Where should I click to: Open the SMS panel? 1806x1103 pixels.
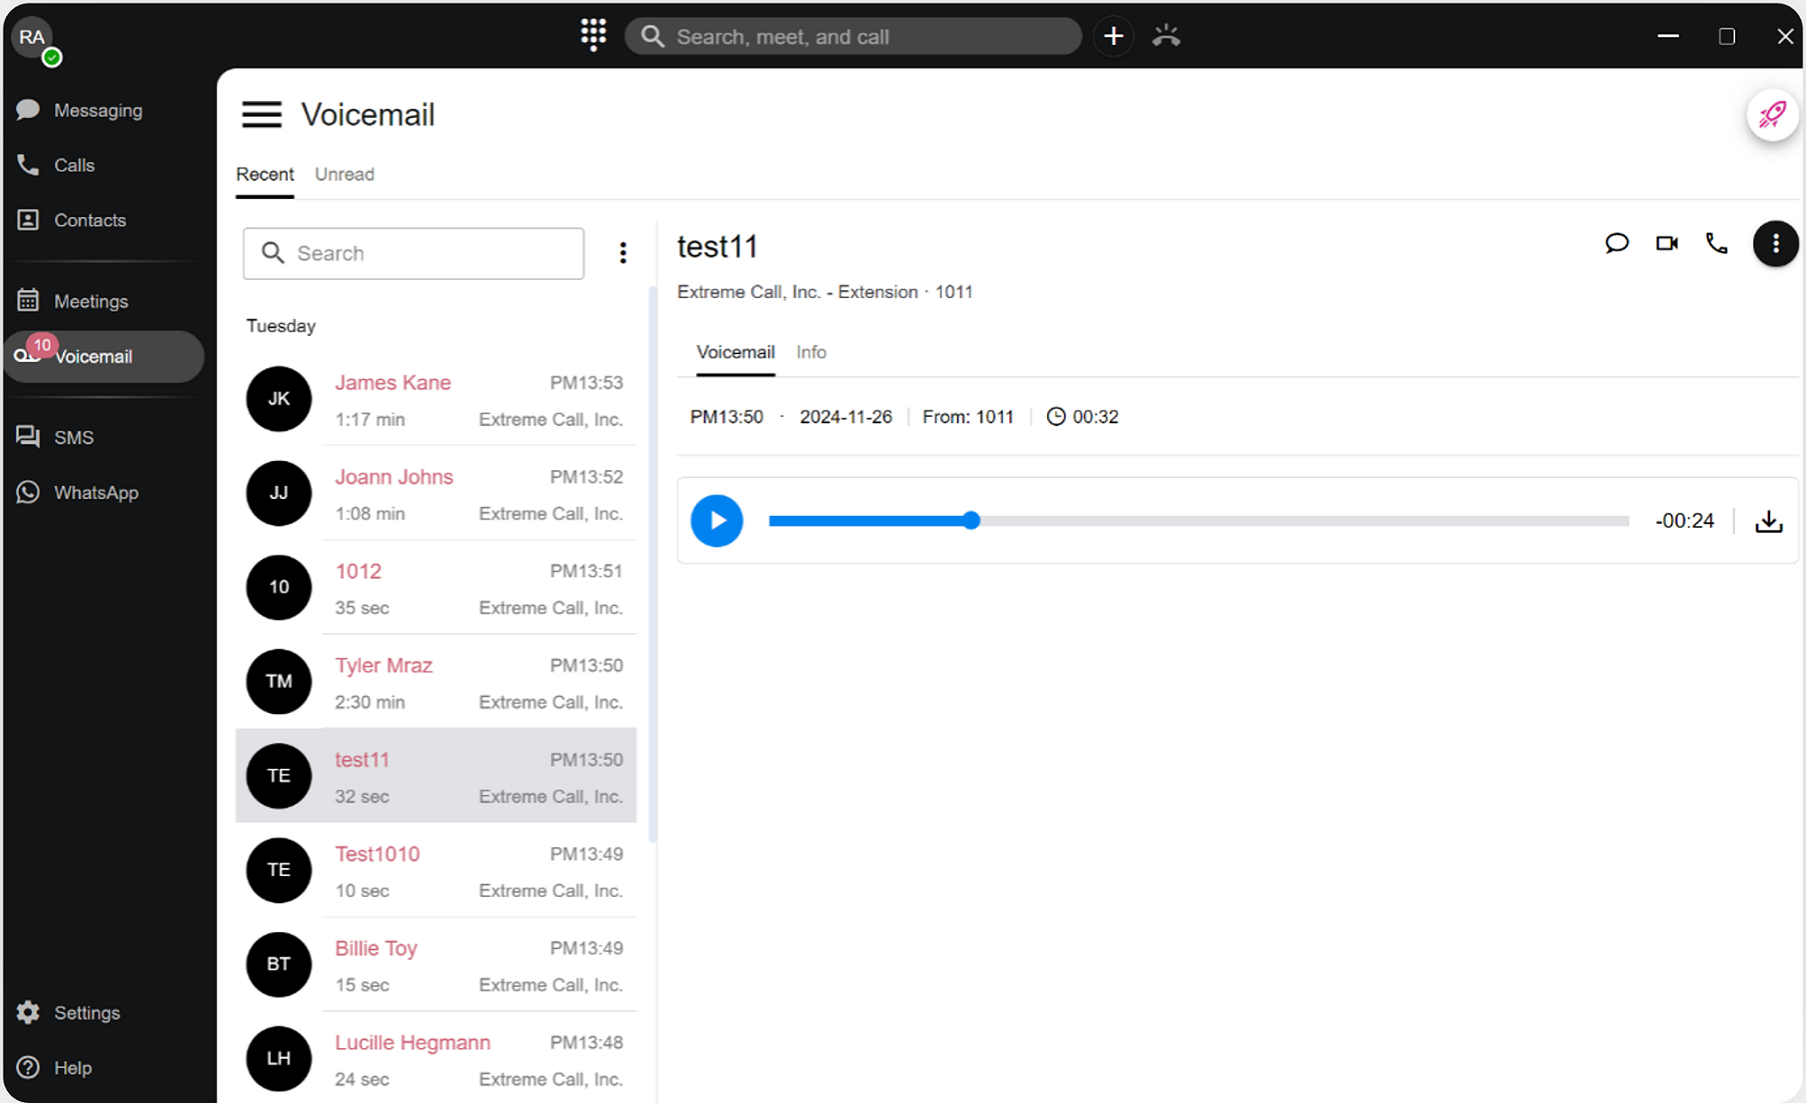pos(75,437)
